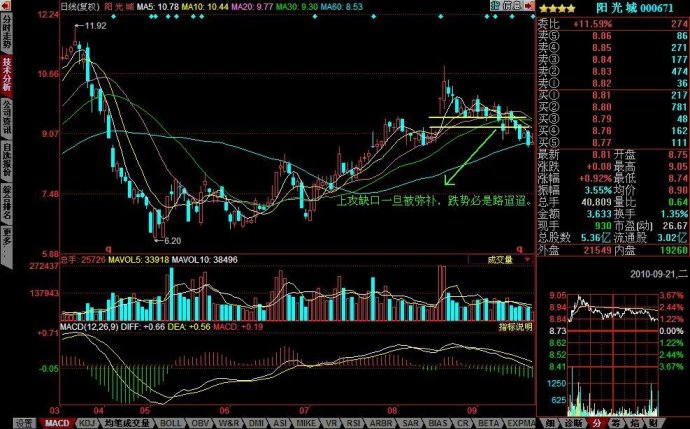Open the 更多 side tab
Screen dimensions: 690x429
(x=7, y=245)
